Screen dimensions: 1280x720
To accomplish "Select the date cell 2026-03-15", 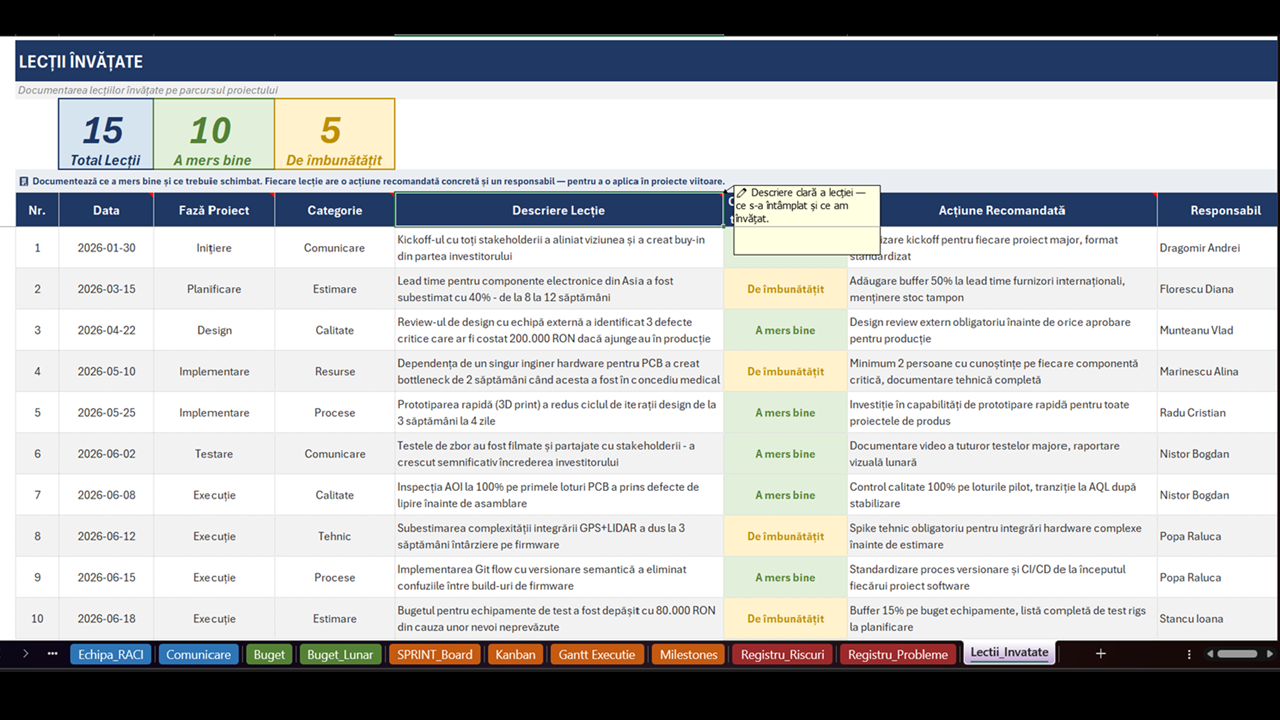I will 106,289.
